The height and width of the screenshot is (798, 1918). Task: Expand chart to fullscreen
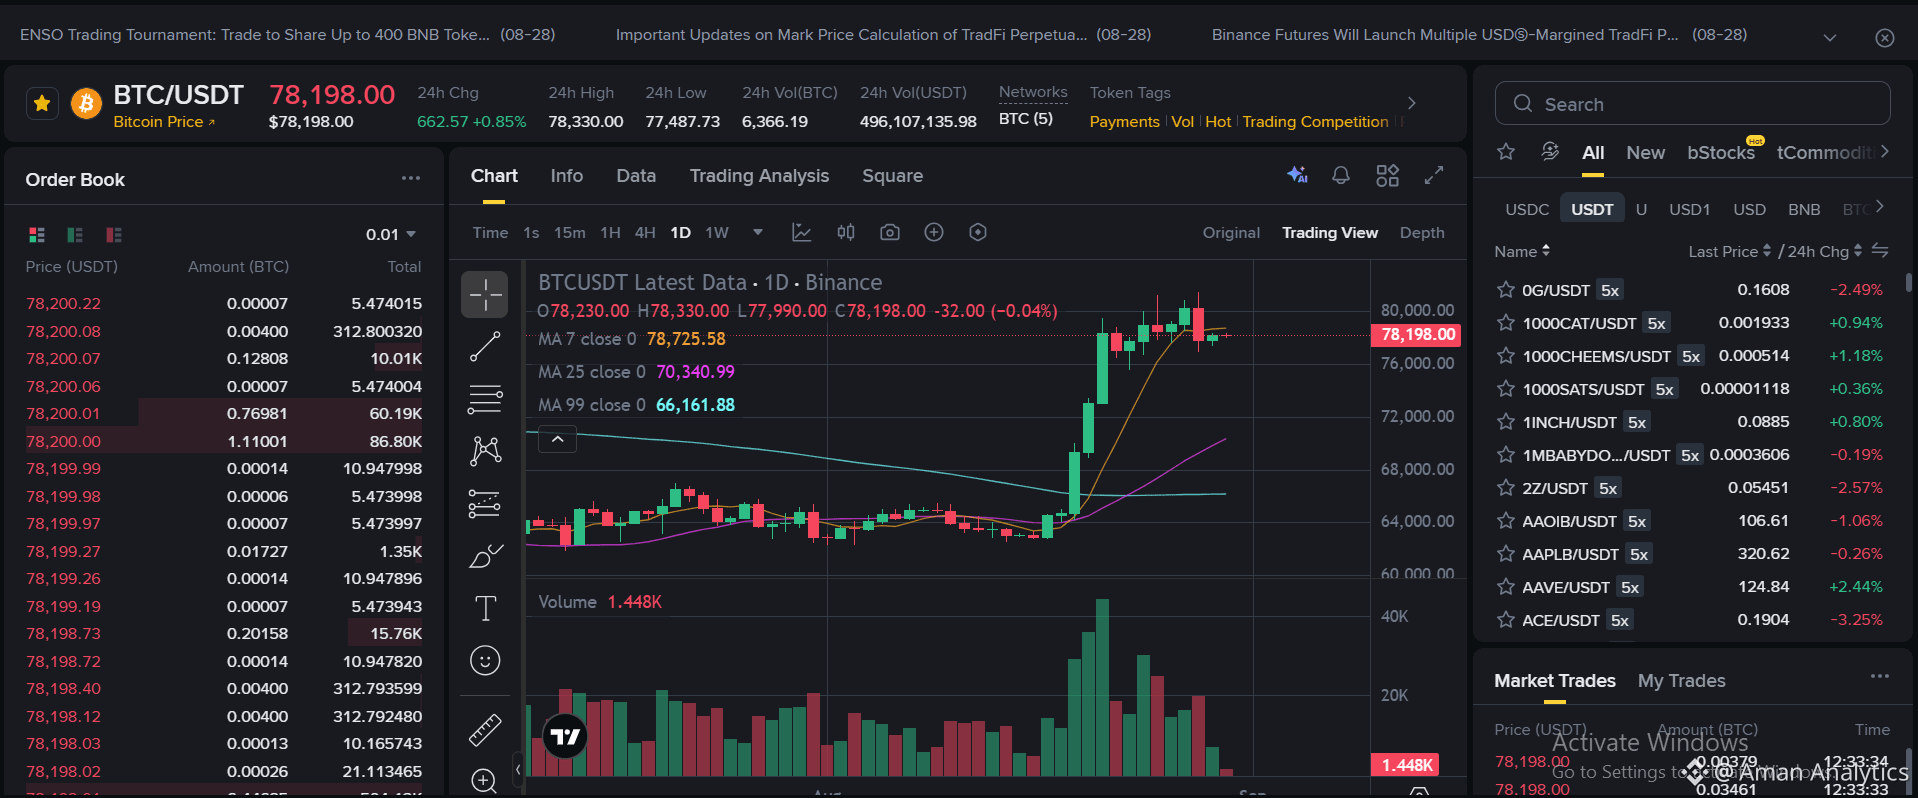[x=1434, y=175]
